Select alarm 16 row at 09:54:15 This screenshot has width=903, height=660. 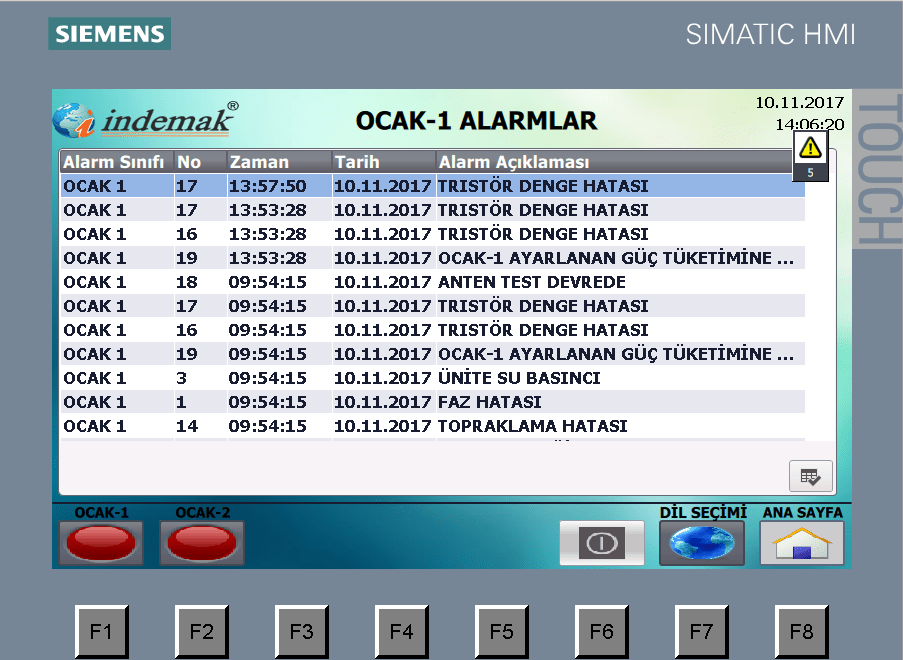click(432, 330)
